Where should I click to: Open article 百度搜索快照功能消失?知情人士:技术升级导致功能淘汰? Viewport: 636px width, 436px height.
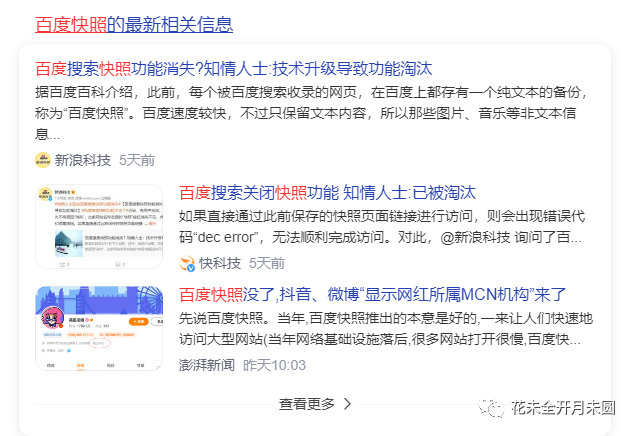pyautogui.click(x=234, y=69)
